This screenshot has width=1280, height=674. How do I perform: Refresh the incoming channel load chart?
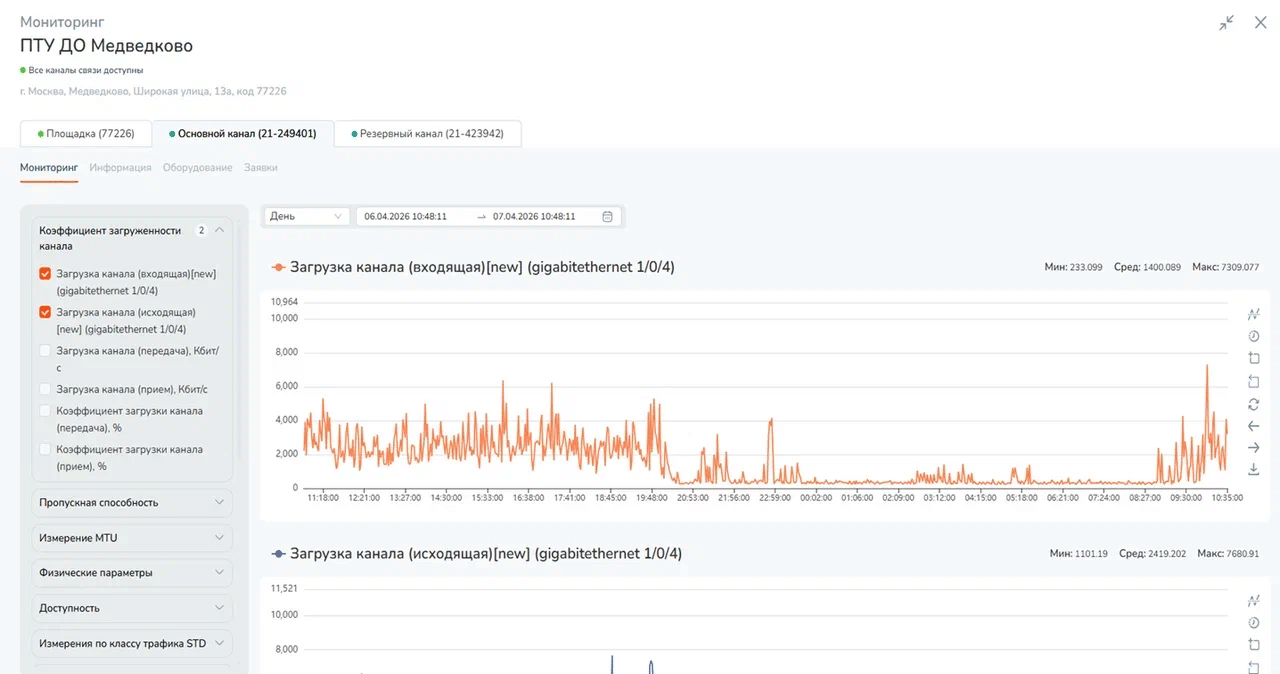coord(1253,403)
